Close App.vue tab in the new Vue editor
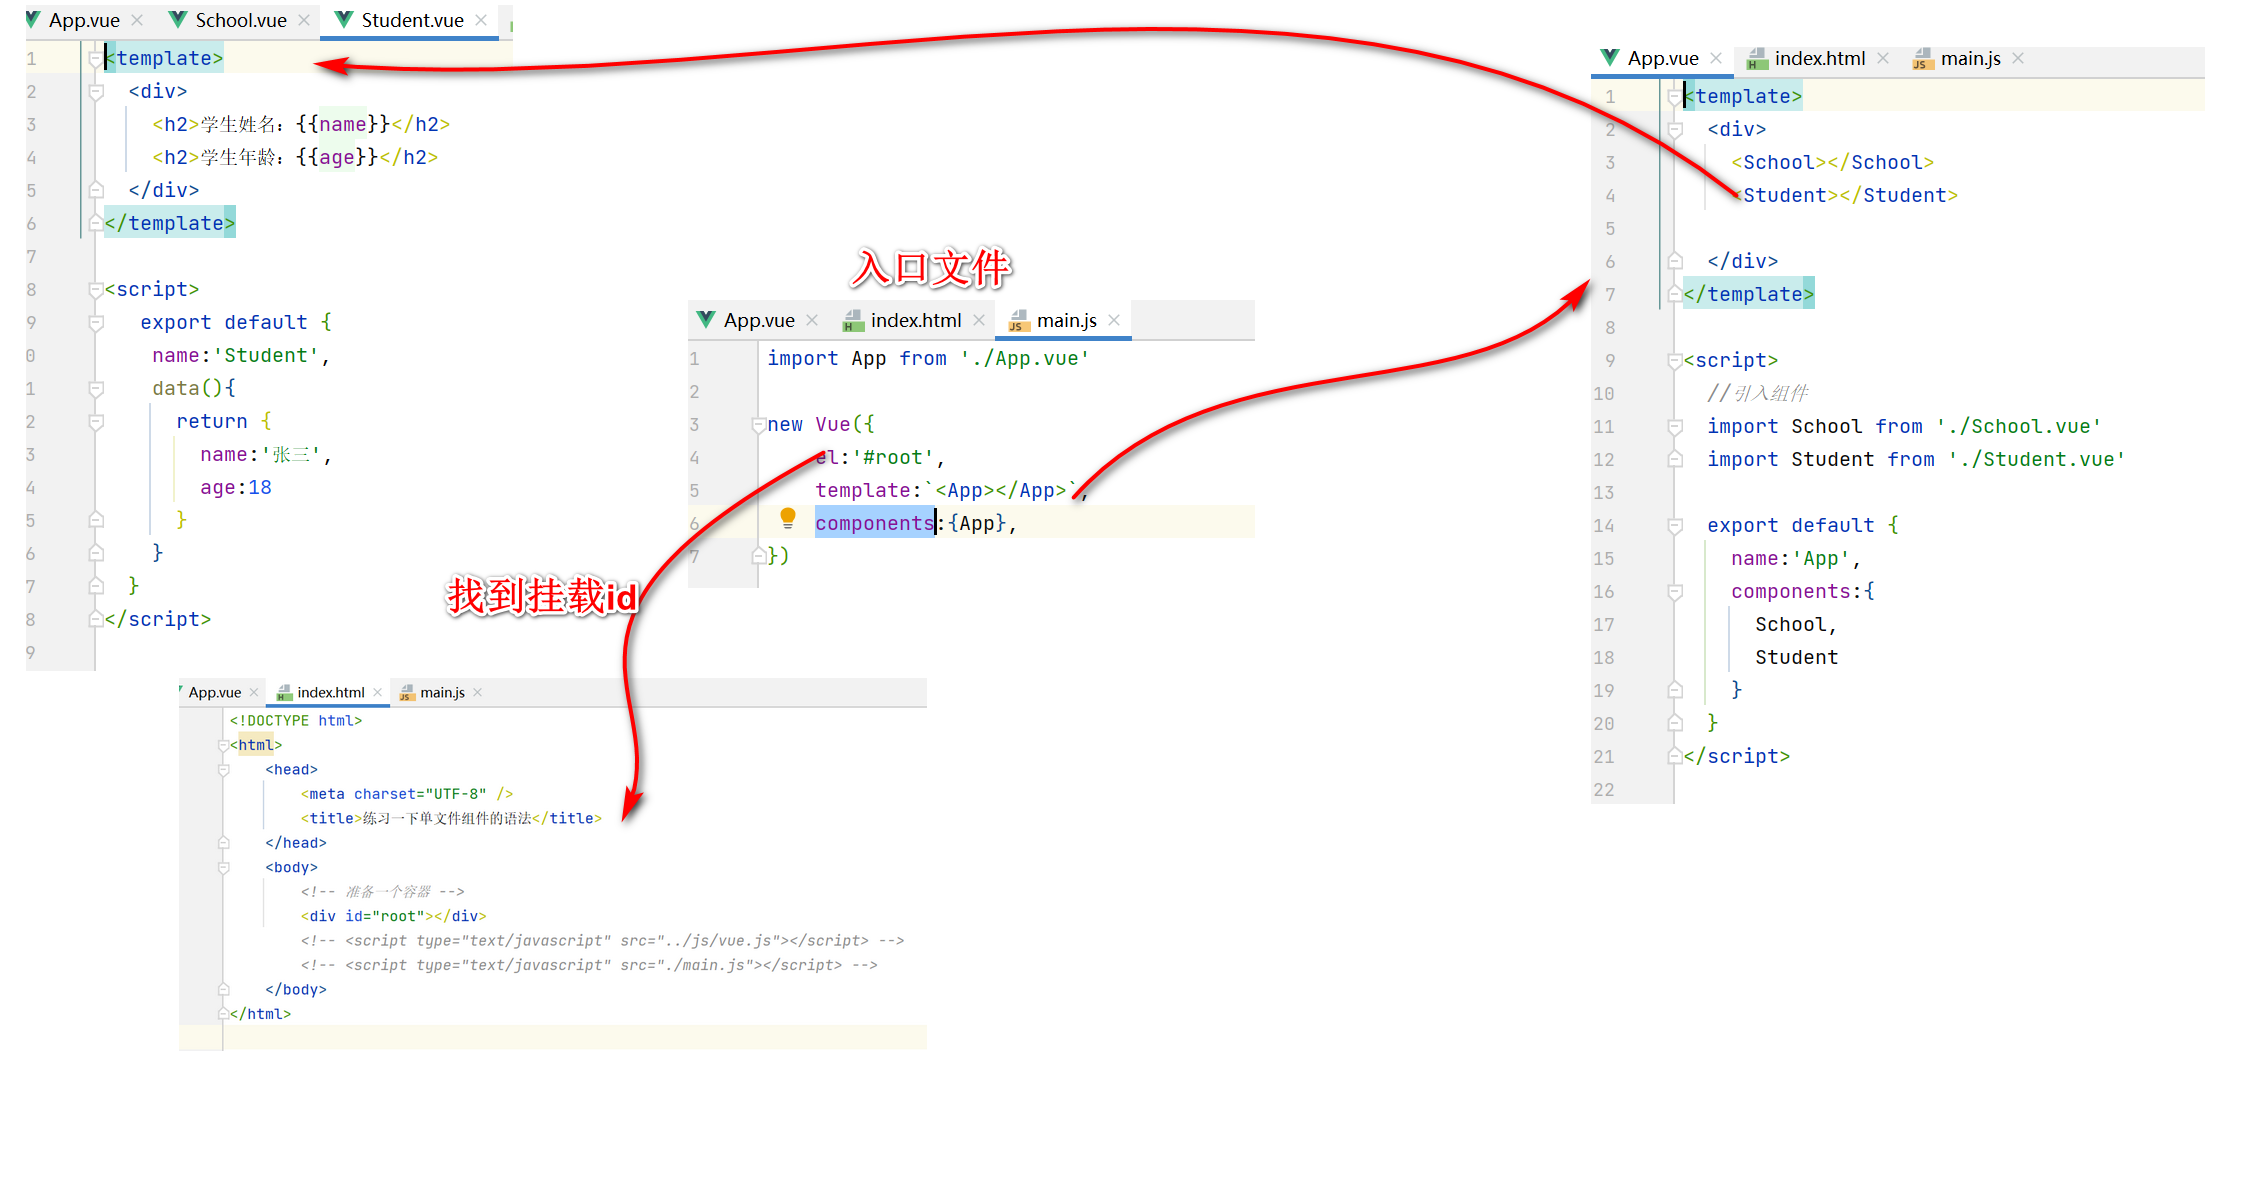Image resolution: width=2268 pixels, height=1179 pixels. click(x=812, y=320)
